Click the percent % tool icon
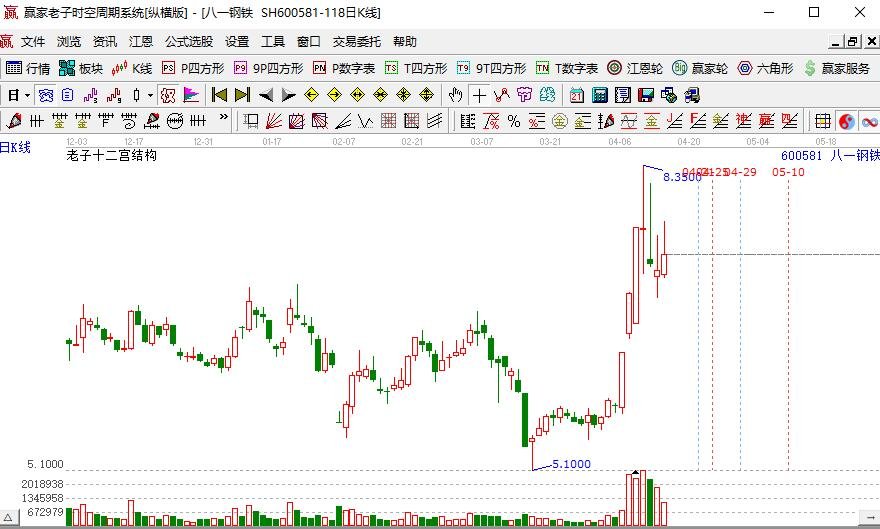This screenshot has width=880, height=529. coord(514,121)
